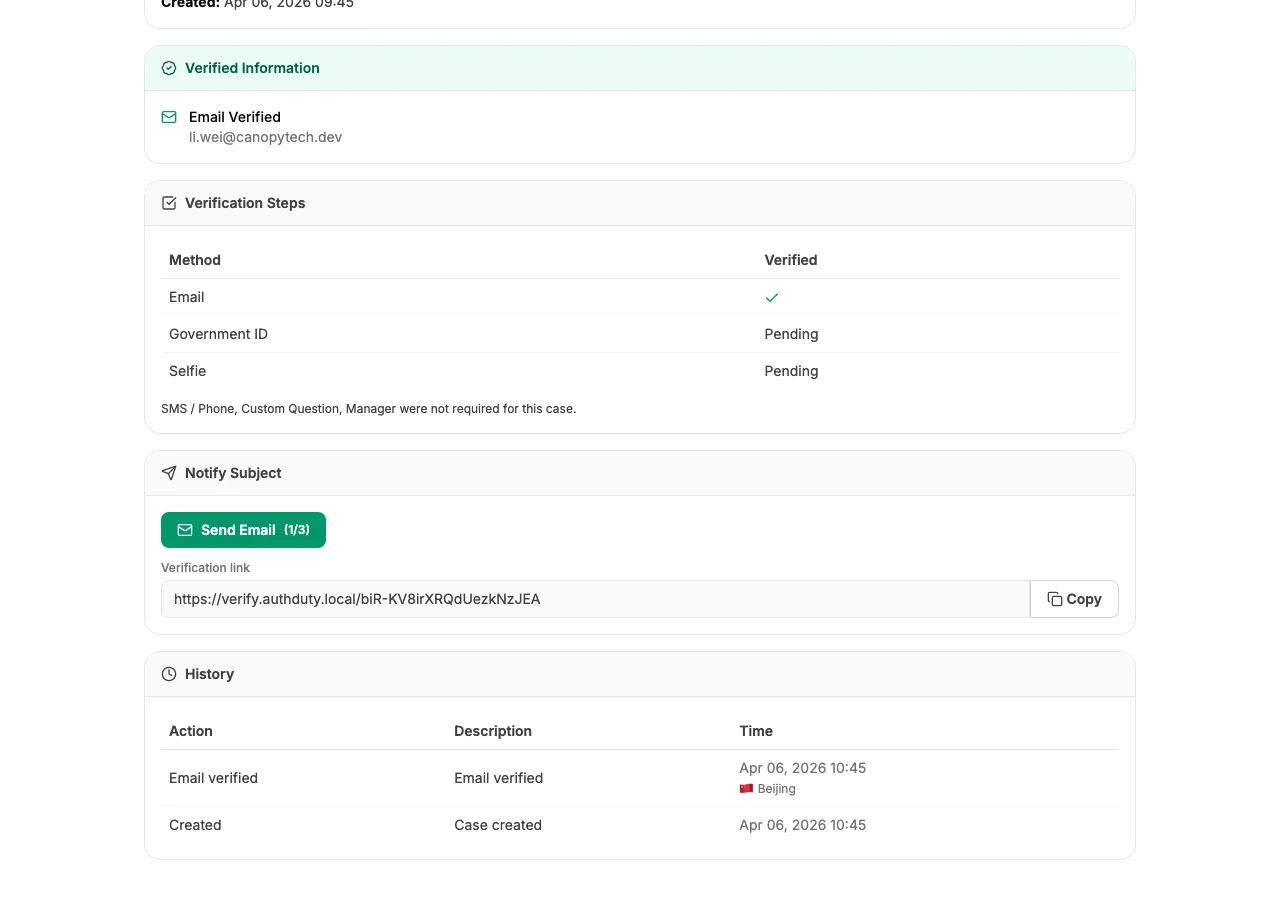
Task: Click the green check mark for Email verification
Action: (772, 297)
